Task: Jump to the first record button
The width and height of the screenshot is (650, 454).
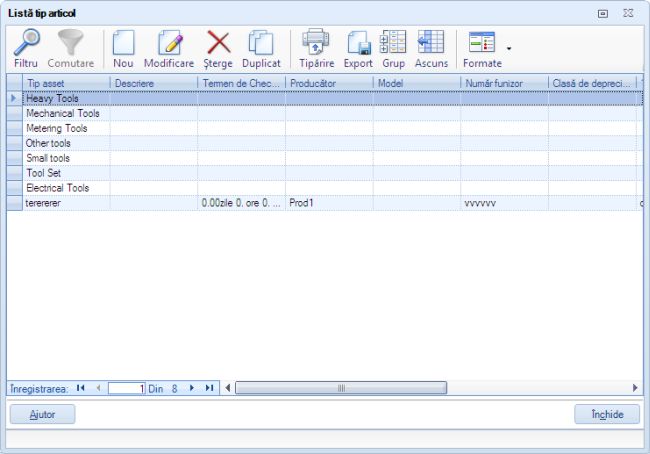Action: tap(80, 388)
